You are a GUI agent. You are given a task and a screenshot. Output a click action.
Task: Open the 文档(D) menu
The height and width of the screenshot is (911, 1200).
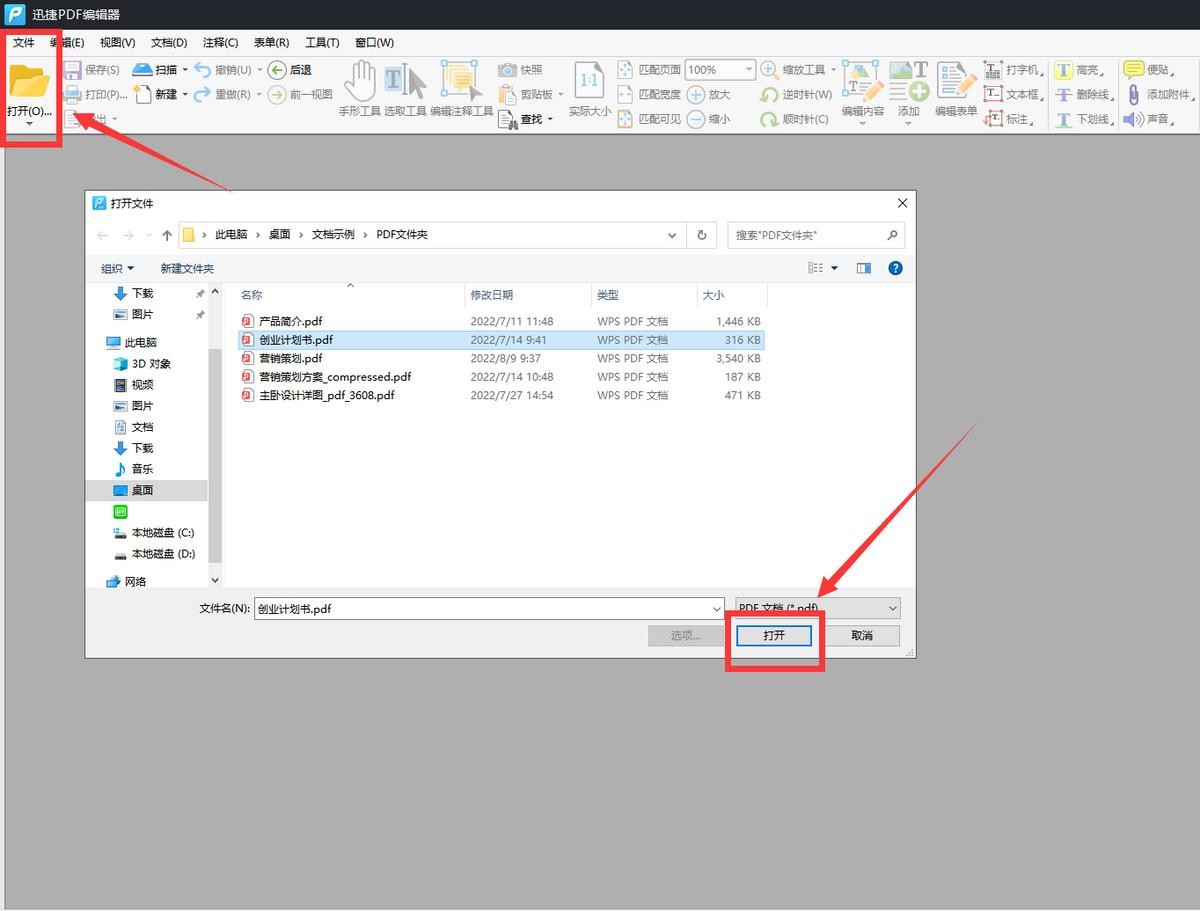tap(169, 42)
